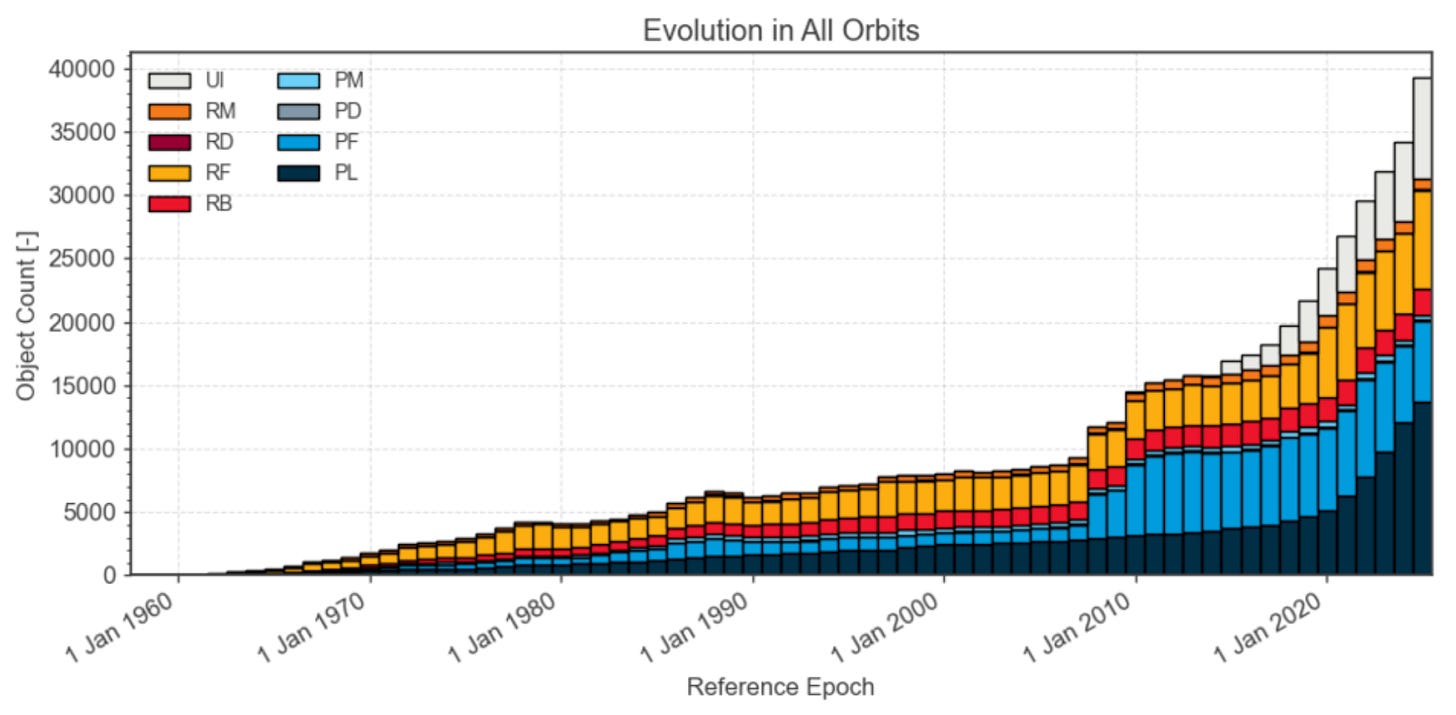Click the PD legend text label
Viewport: 1456px width, 715px height.
[348, 111]
